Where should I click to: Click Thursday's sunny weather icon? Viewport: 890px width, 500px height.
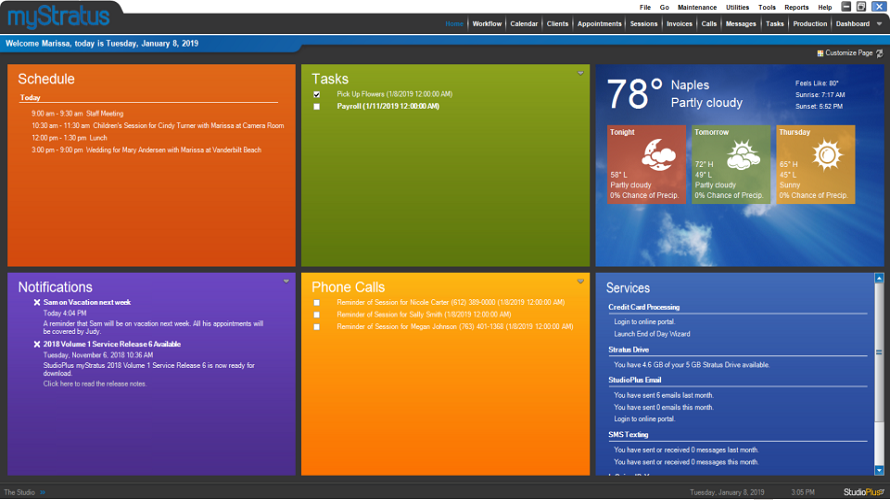826,155
